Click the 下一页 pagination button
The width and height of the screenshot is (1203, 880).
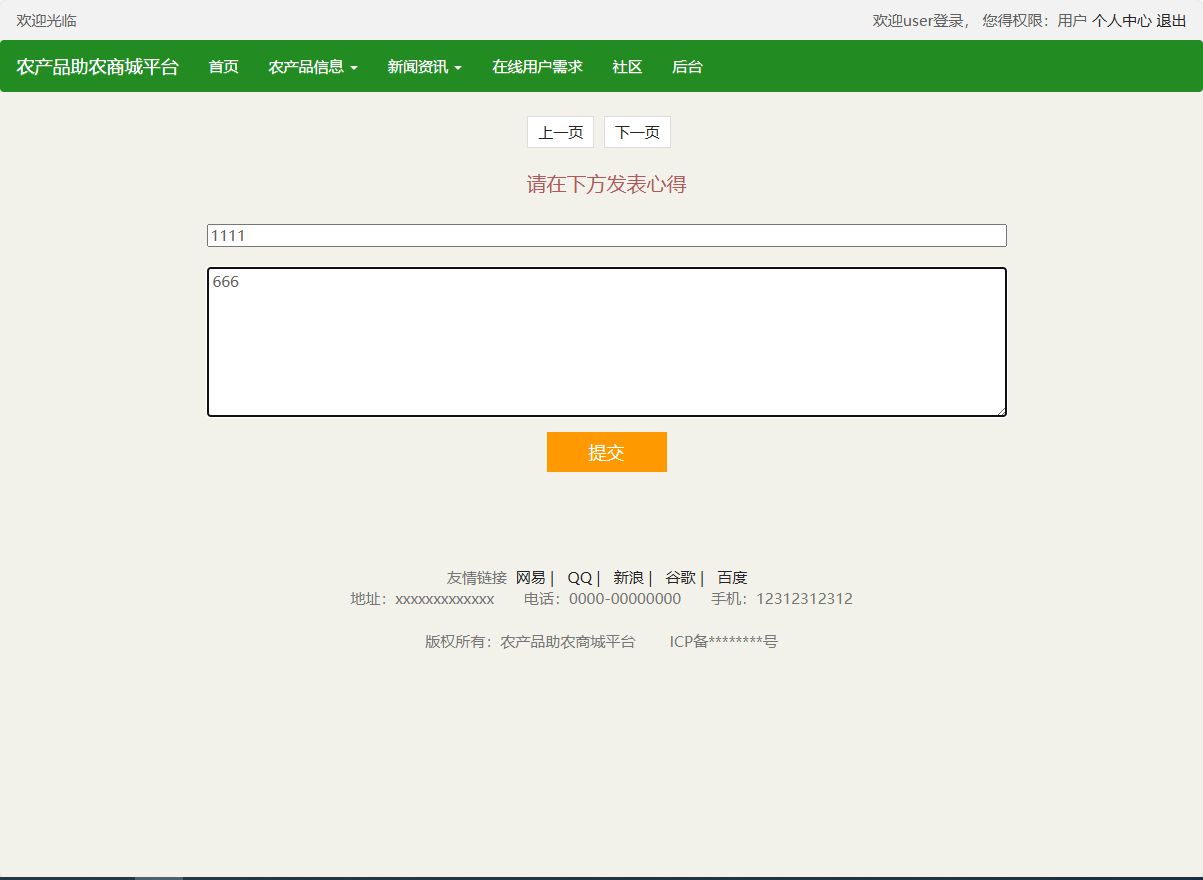(x=636, y=131)
